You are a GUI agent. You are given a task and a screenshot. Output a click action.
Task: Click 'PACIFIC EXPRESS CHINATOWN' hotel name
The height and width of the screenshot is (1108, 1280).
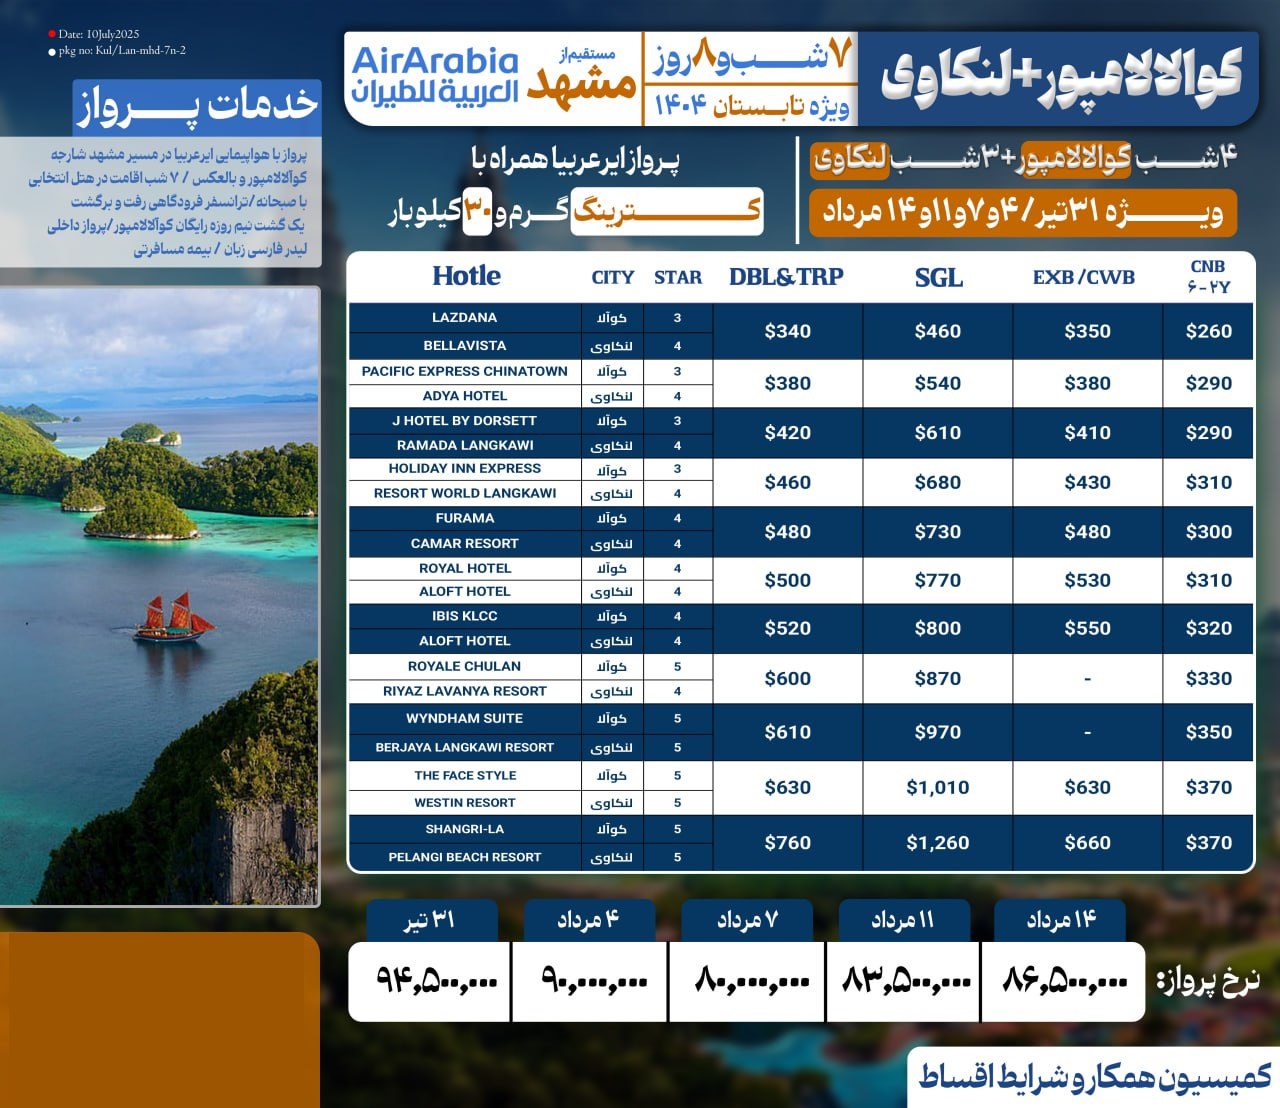tap(464, 371)
